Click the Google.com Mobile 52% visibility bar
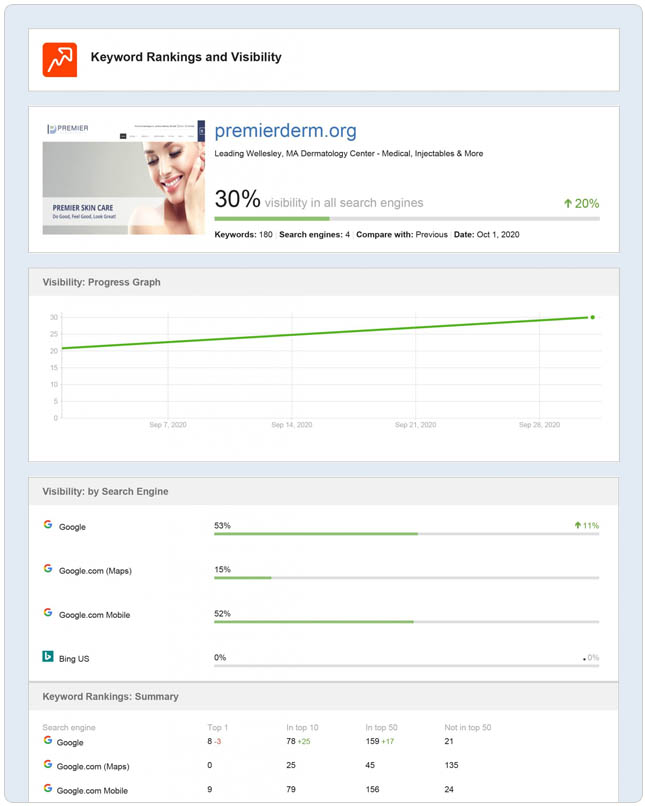Screen dimensions: 645x806 coord(406,622)
